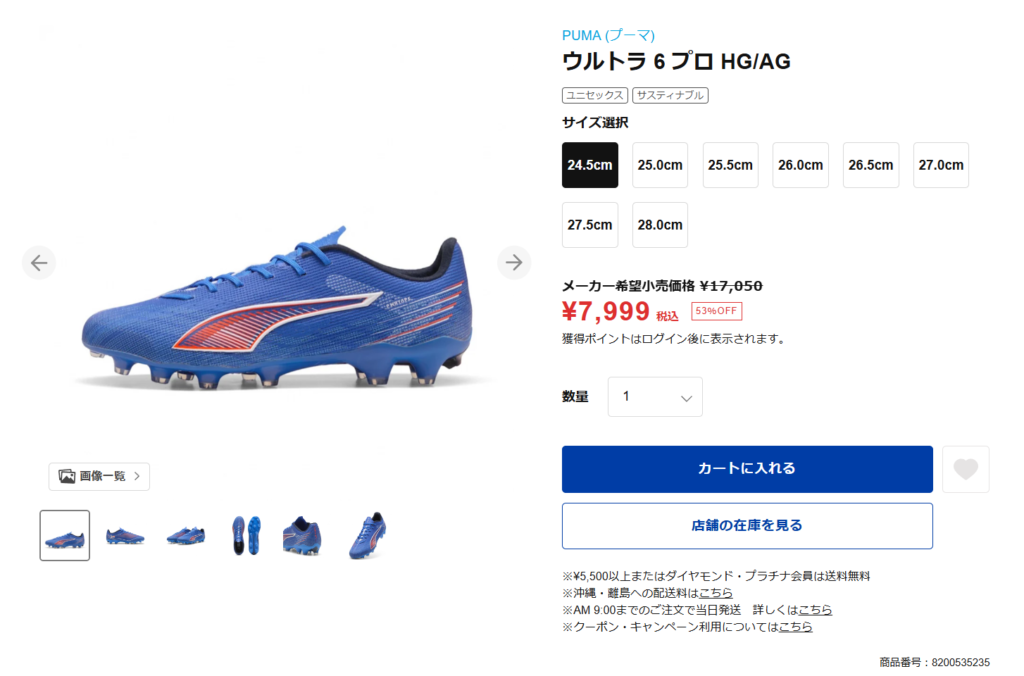Image resolution: width=1024 pixels, height=676 pixels.
Task: Click the previous image arrow
Action: pos(39,263)
